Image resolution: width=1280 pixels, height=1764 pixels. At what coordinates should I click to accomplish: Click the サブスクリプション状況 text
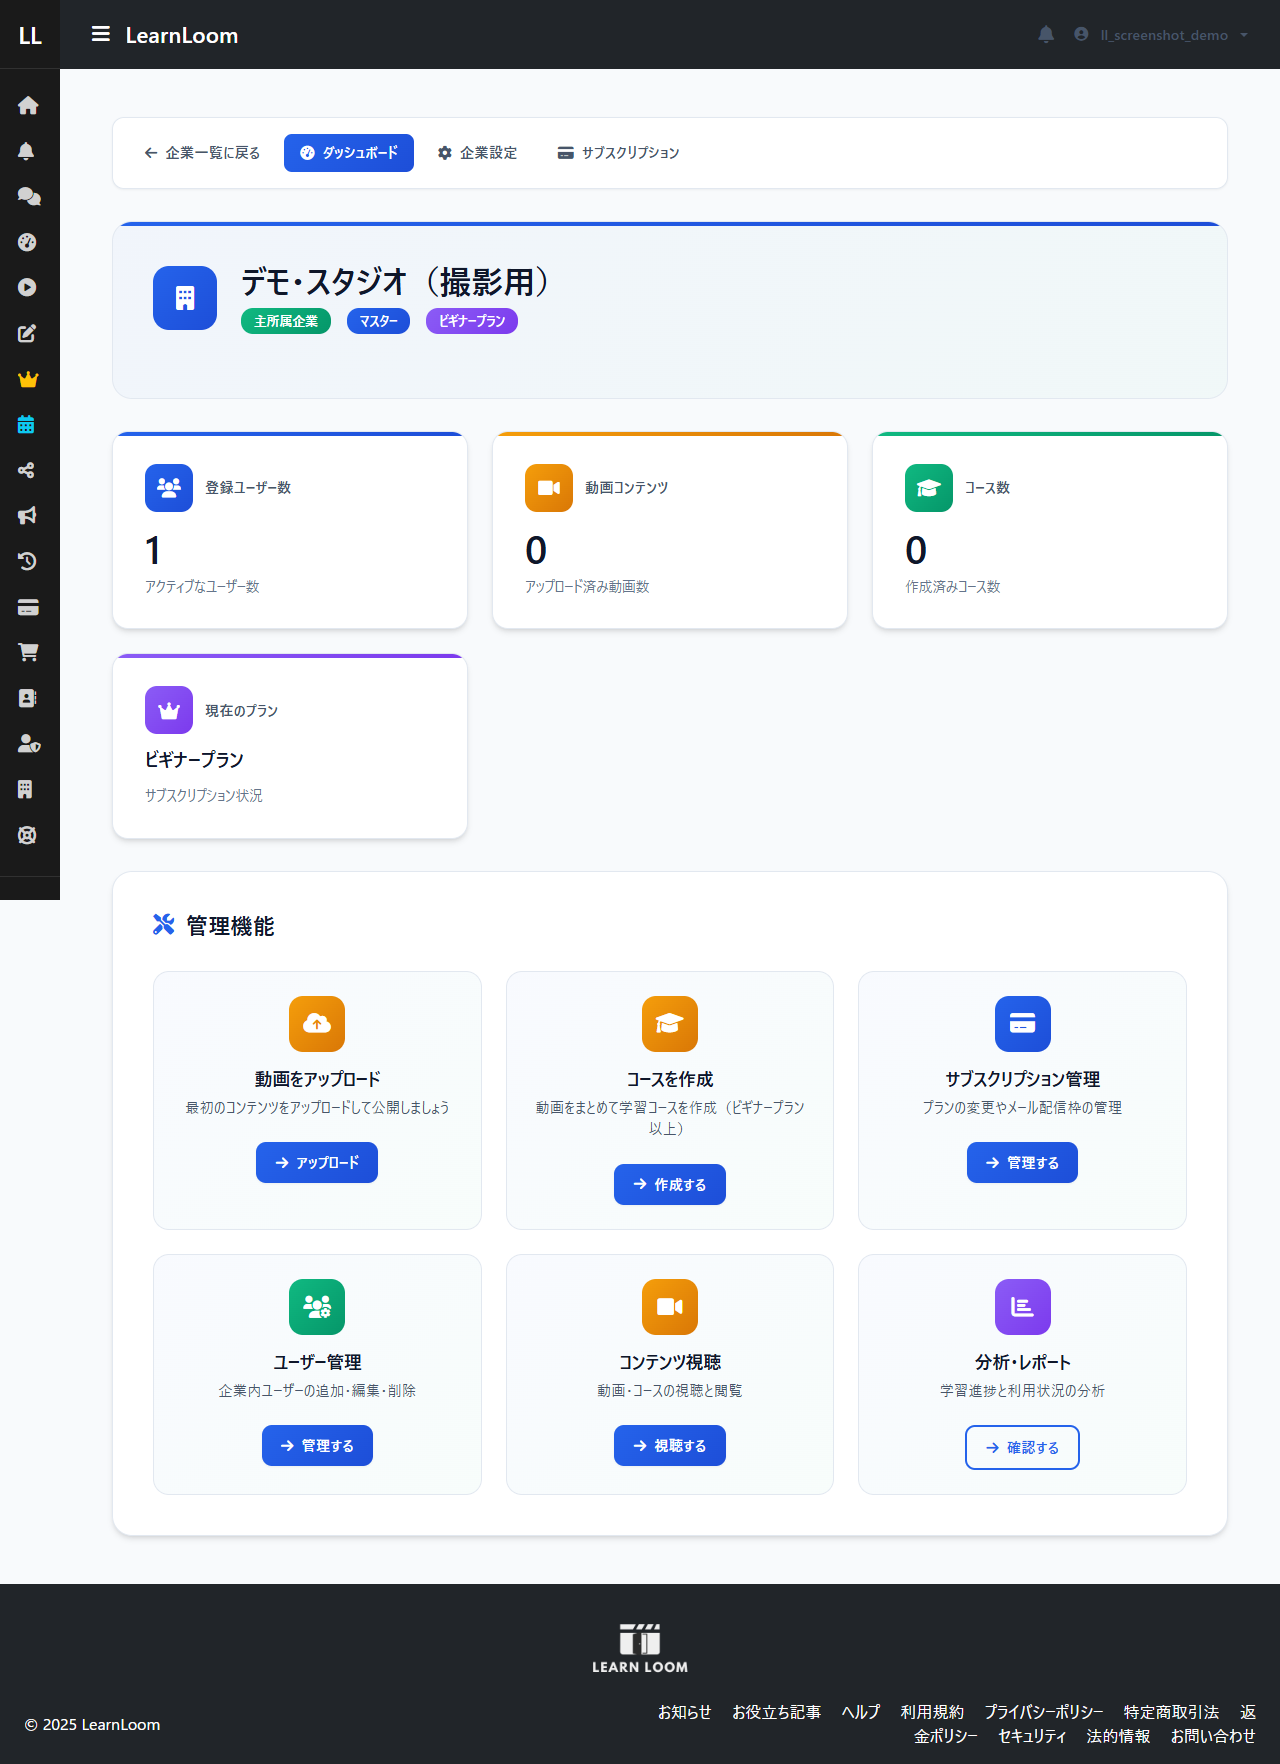204,796
